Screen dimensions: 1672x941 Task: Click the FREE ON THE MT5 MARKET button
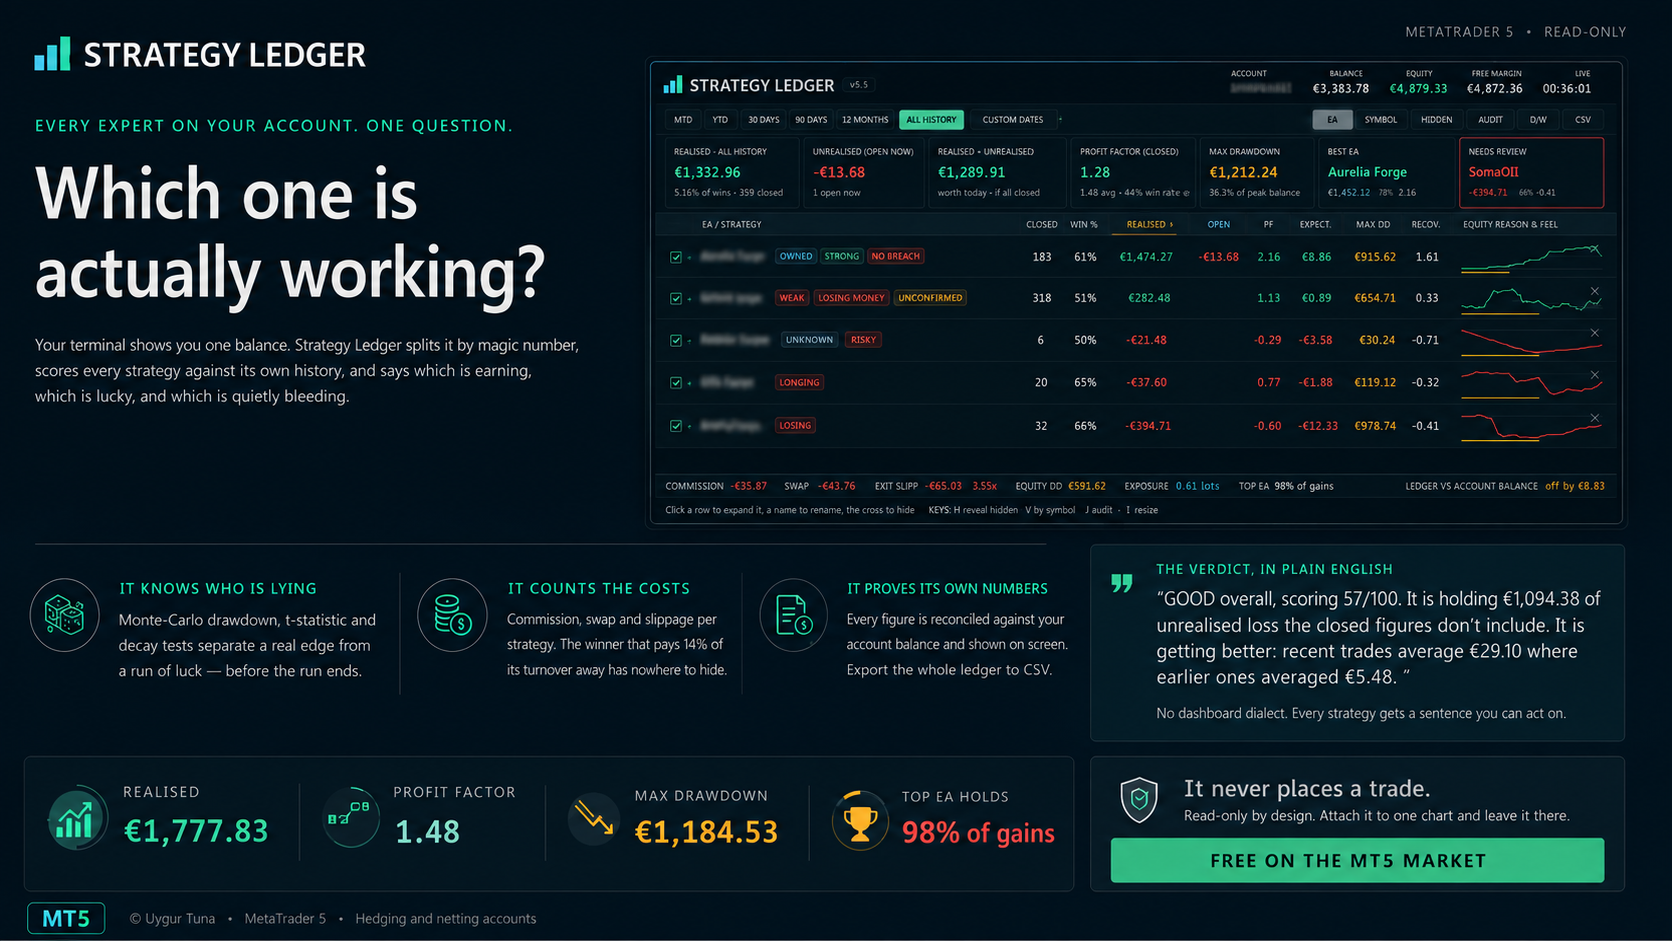point(1357,860)
